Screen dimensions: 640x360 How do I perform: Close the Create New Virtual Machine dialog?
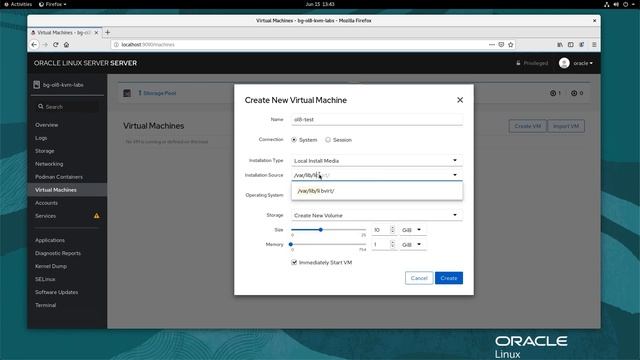(460, 100)
